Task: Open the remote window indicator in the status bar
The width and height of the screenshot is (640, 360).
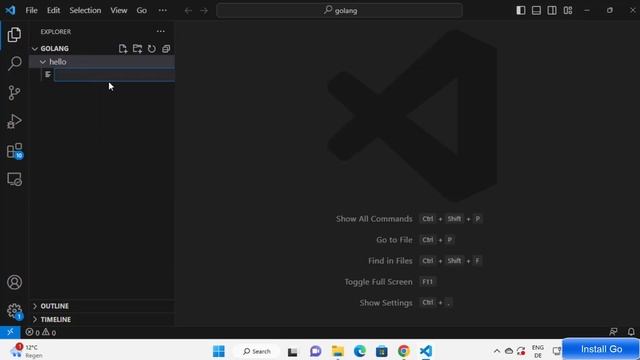Action: [x=10, y=332]
